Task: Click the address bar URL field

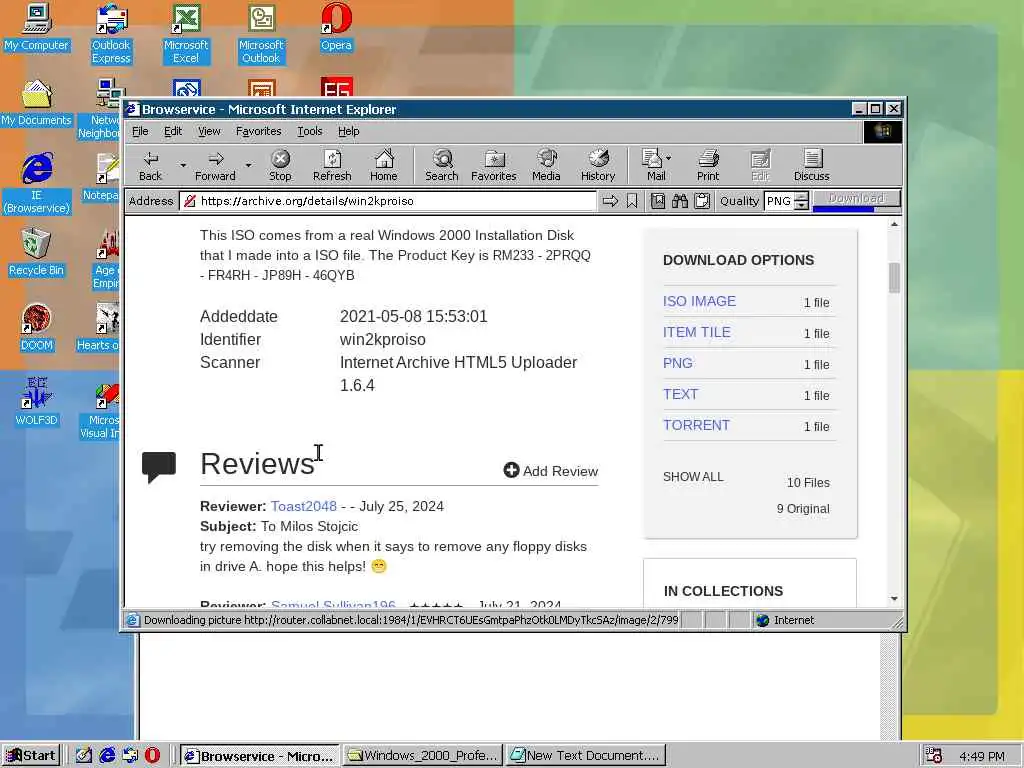Action: click(x=389, y=201)
